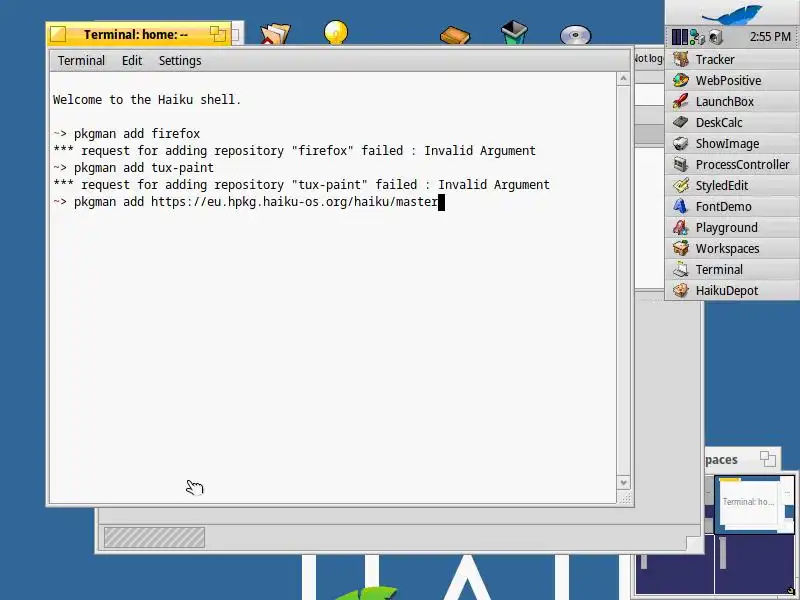Viewport: 800px width, 600px height.
Task: Select LaunchBox in the Deskbar
Action: [732, 101]
